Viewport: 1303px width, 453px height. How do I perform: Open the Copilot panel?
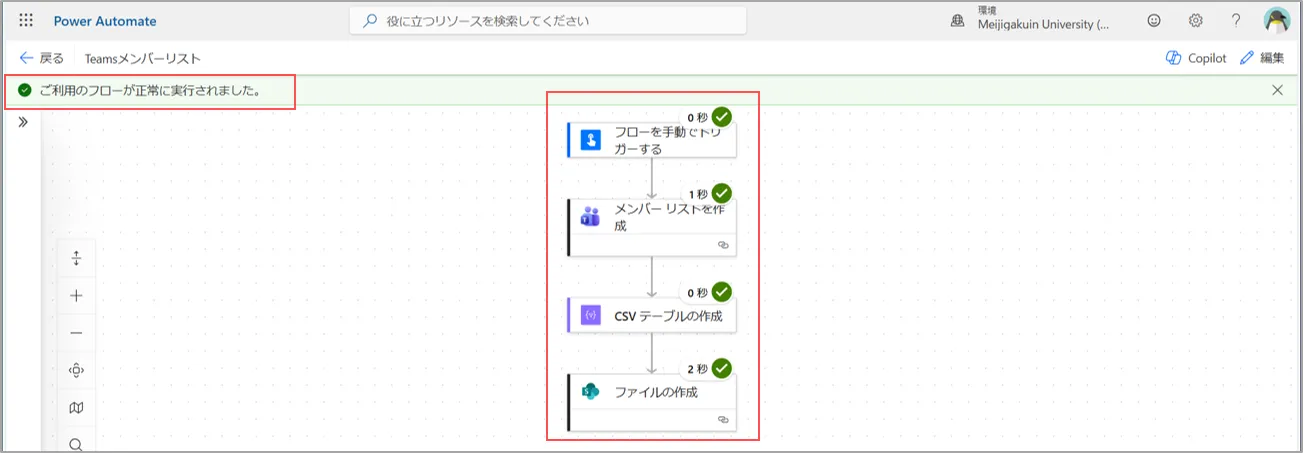[1196, 58]
